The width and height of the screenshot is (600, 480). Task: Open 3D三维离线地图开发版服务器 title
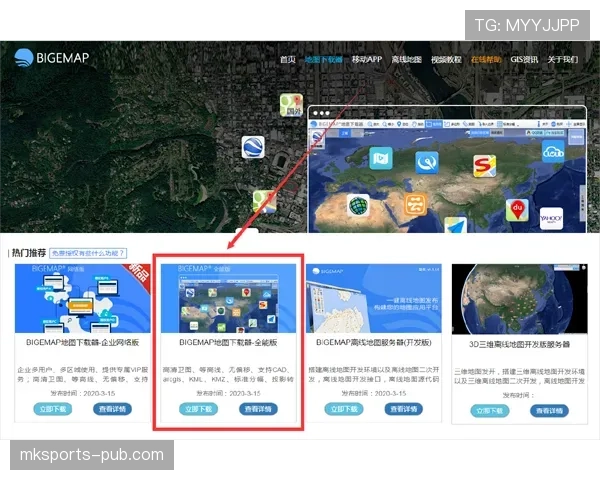coord(520,344)
